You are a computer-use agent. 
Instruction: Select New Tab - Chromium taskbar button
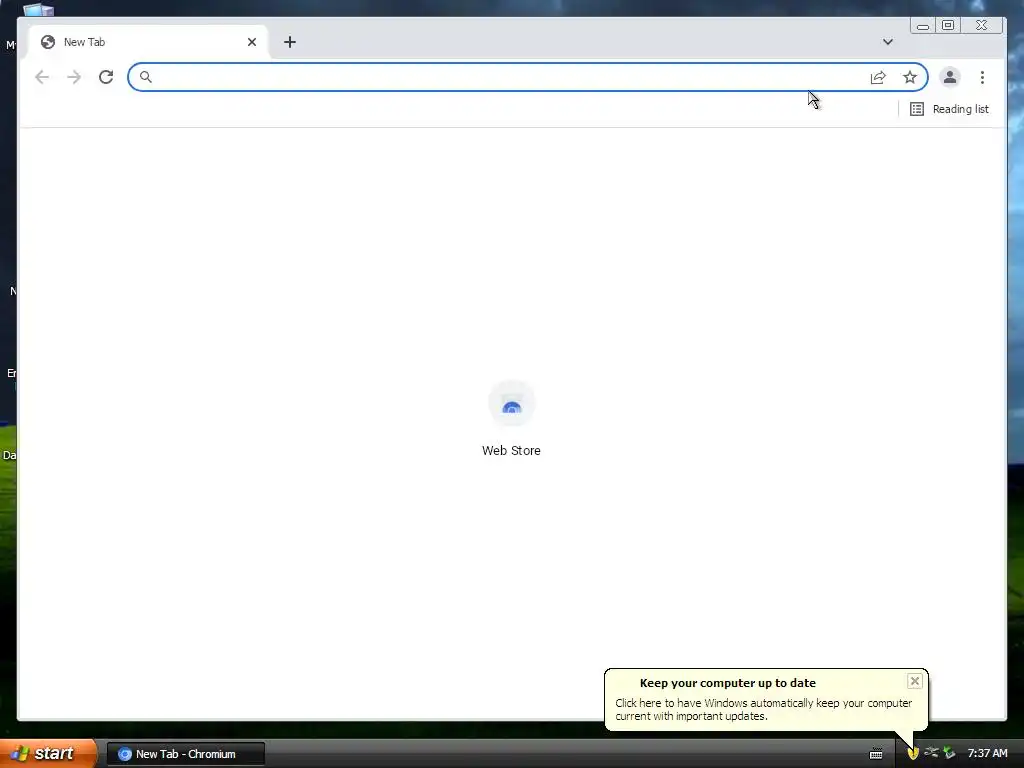(185, 754)
